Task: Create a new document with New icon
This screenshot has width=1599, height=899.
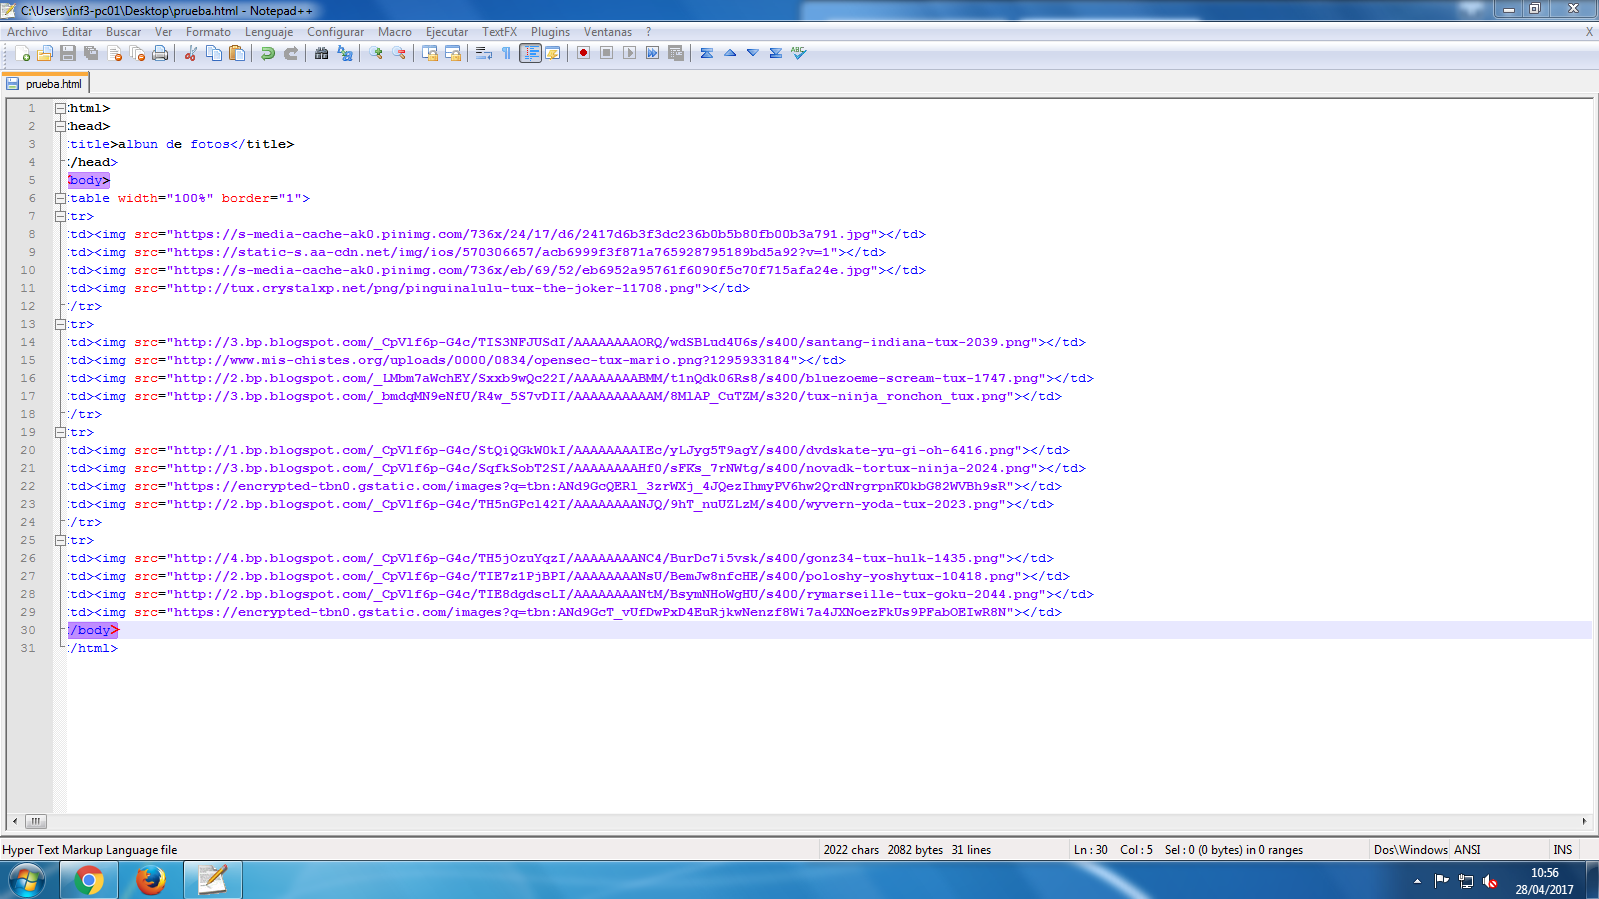Action: coord(22,53)
